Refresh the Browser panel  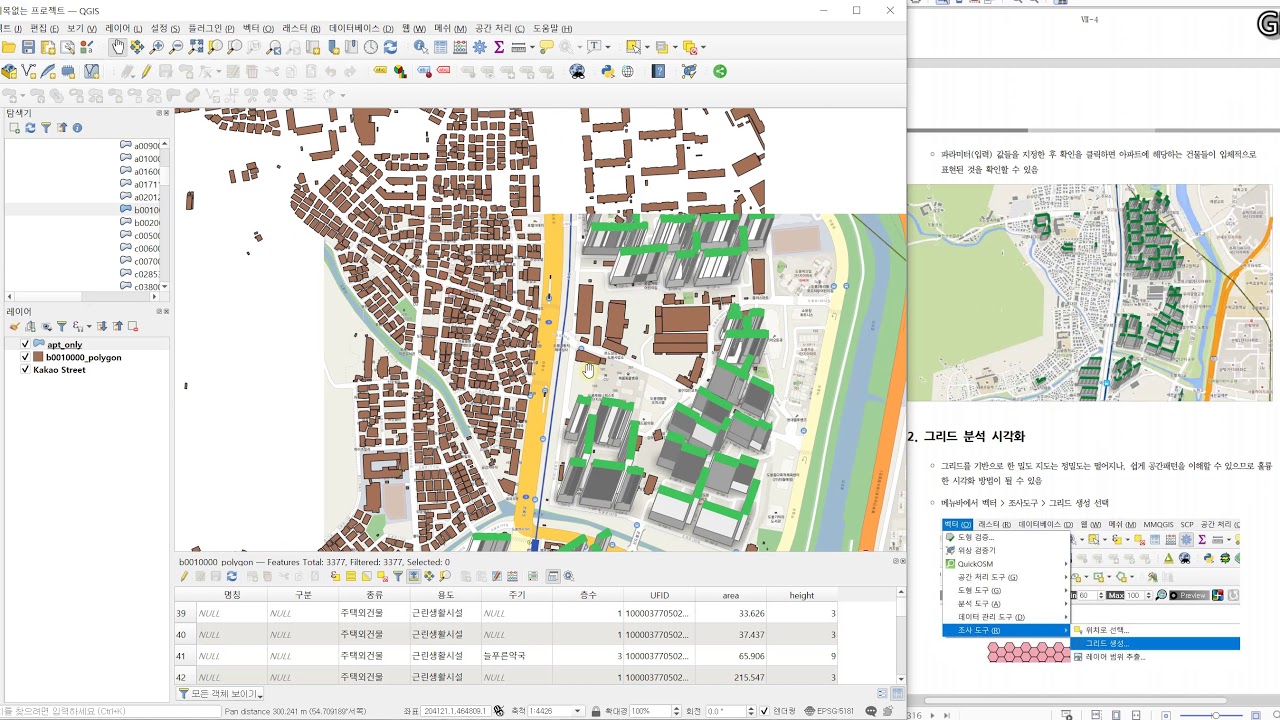pyautogui.click(x=30, y=128)
